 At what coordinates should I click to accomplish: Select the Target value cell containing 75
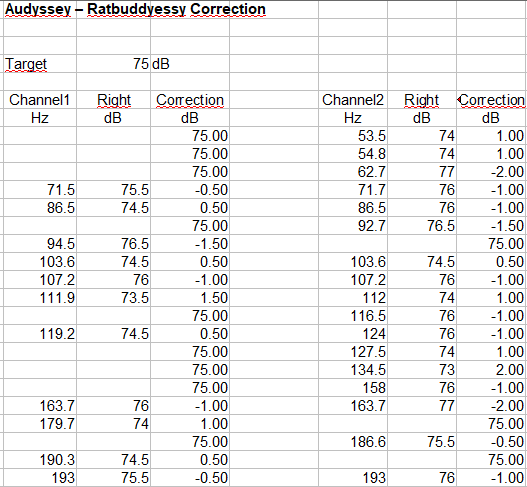tap(114, 64)
